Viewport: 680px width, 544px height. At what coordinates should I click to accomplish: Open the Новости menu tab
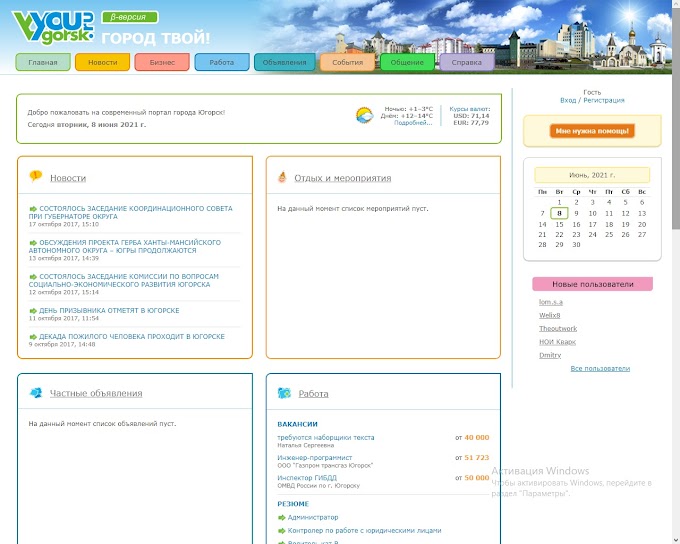pos(102,62)
